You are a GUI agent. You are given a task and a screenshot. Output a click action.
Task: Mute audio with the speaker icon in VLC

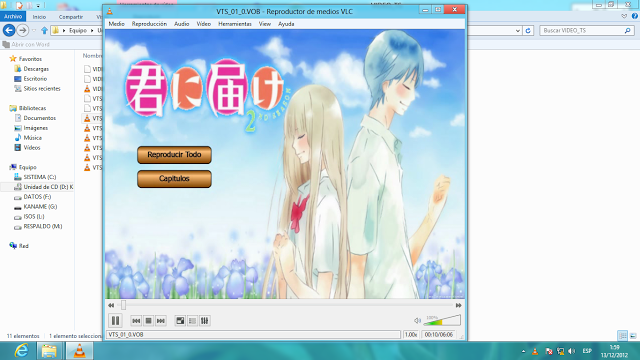click(x=417, y=321)
